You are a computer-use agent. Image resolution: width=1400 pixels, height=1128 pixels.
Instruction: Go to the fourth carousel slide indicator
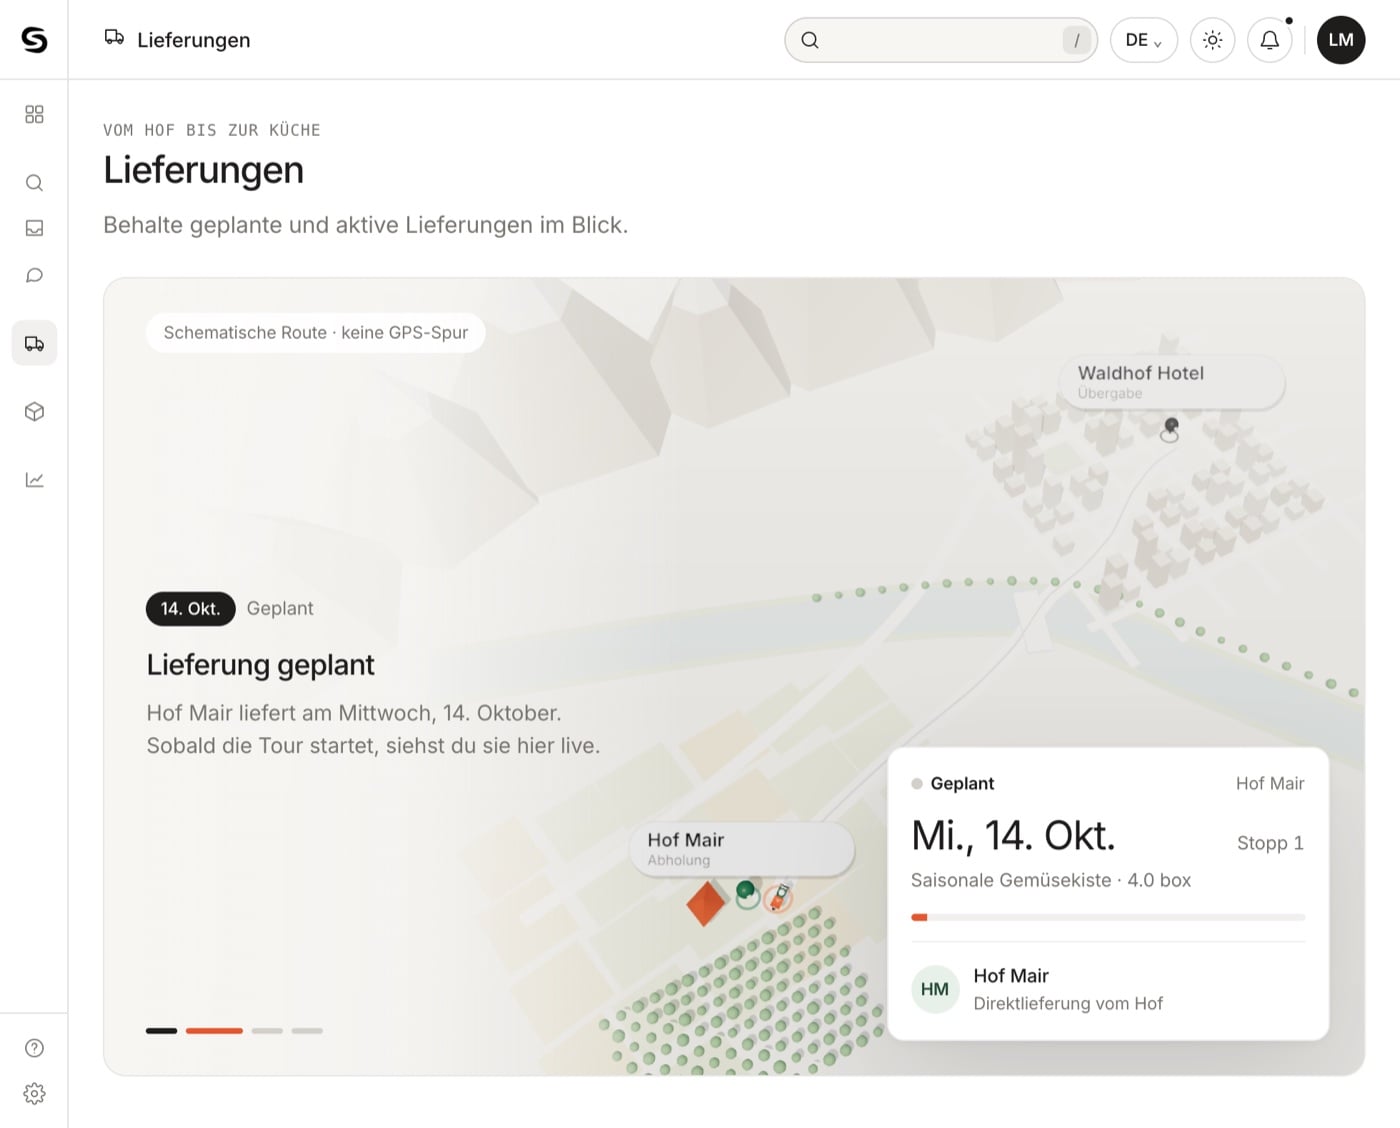(x=307, y=1030)
